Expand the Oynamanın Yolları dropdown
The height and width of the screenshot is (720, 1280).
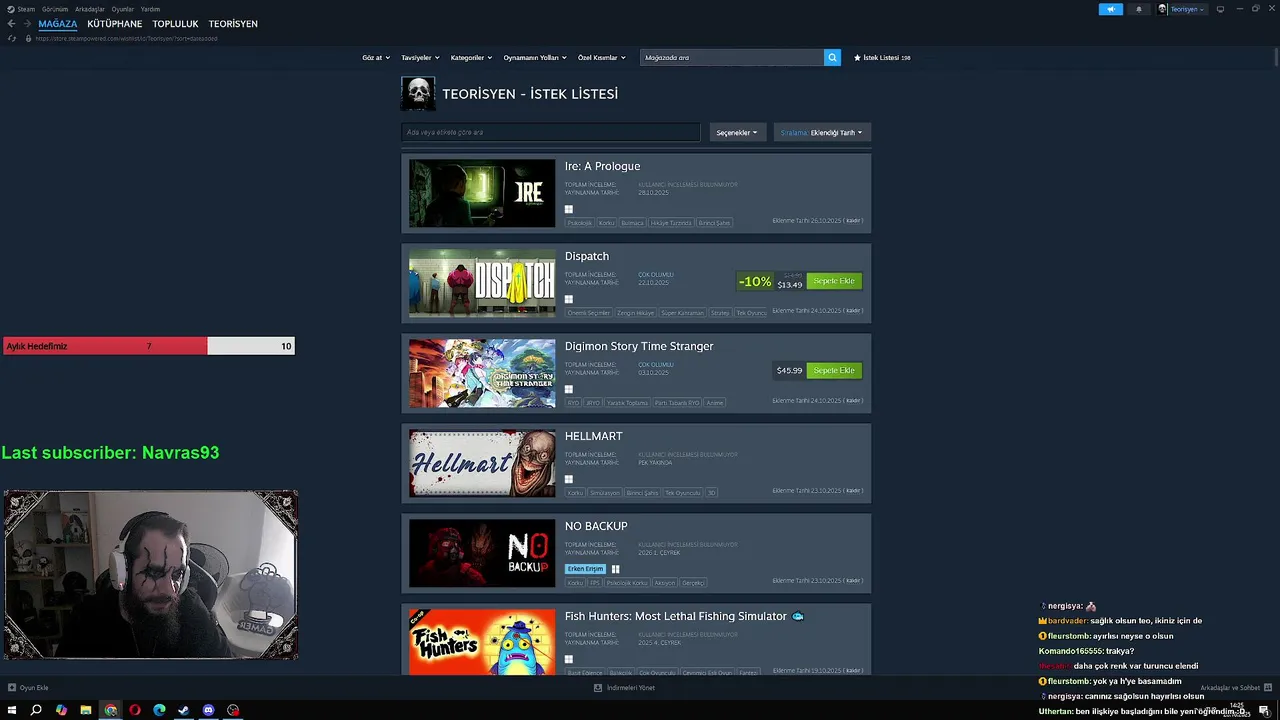[535, 58]
